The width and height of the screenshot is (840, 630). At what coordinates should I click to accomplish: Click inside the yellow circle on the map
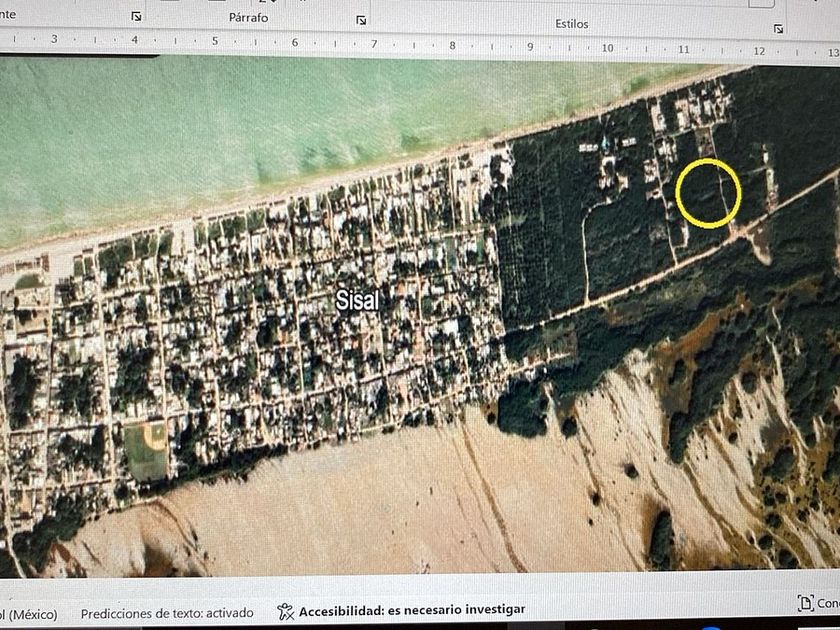[708, 191]
